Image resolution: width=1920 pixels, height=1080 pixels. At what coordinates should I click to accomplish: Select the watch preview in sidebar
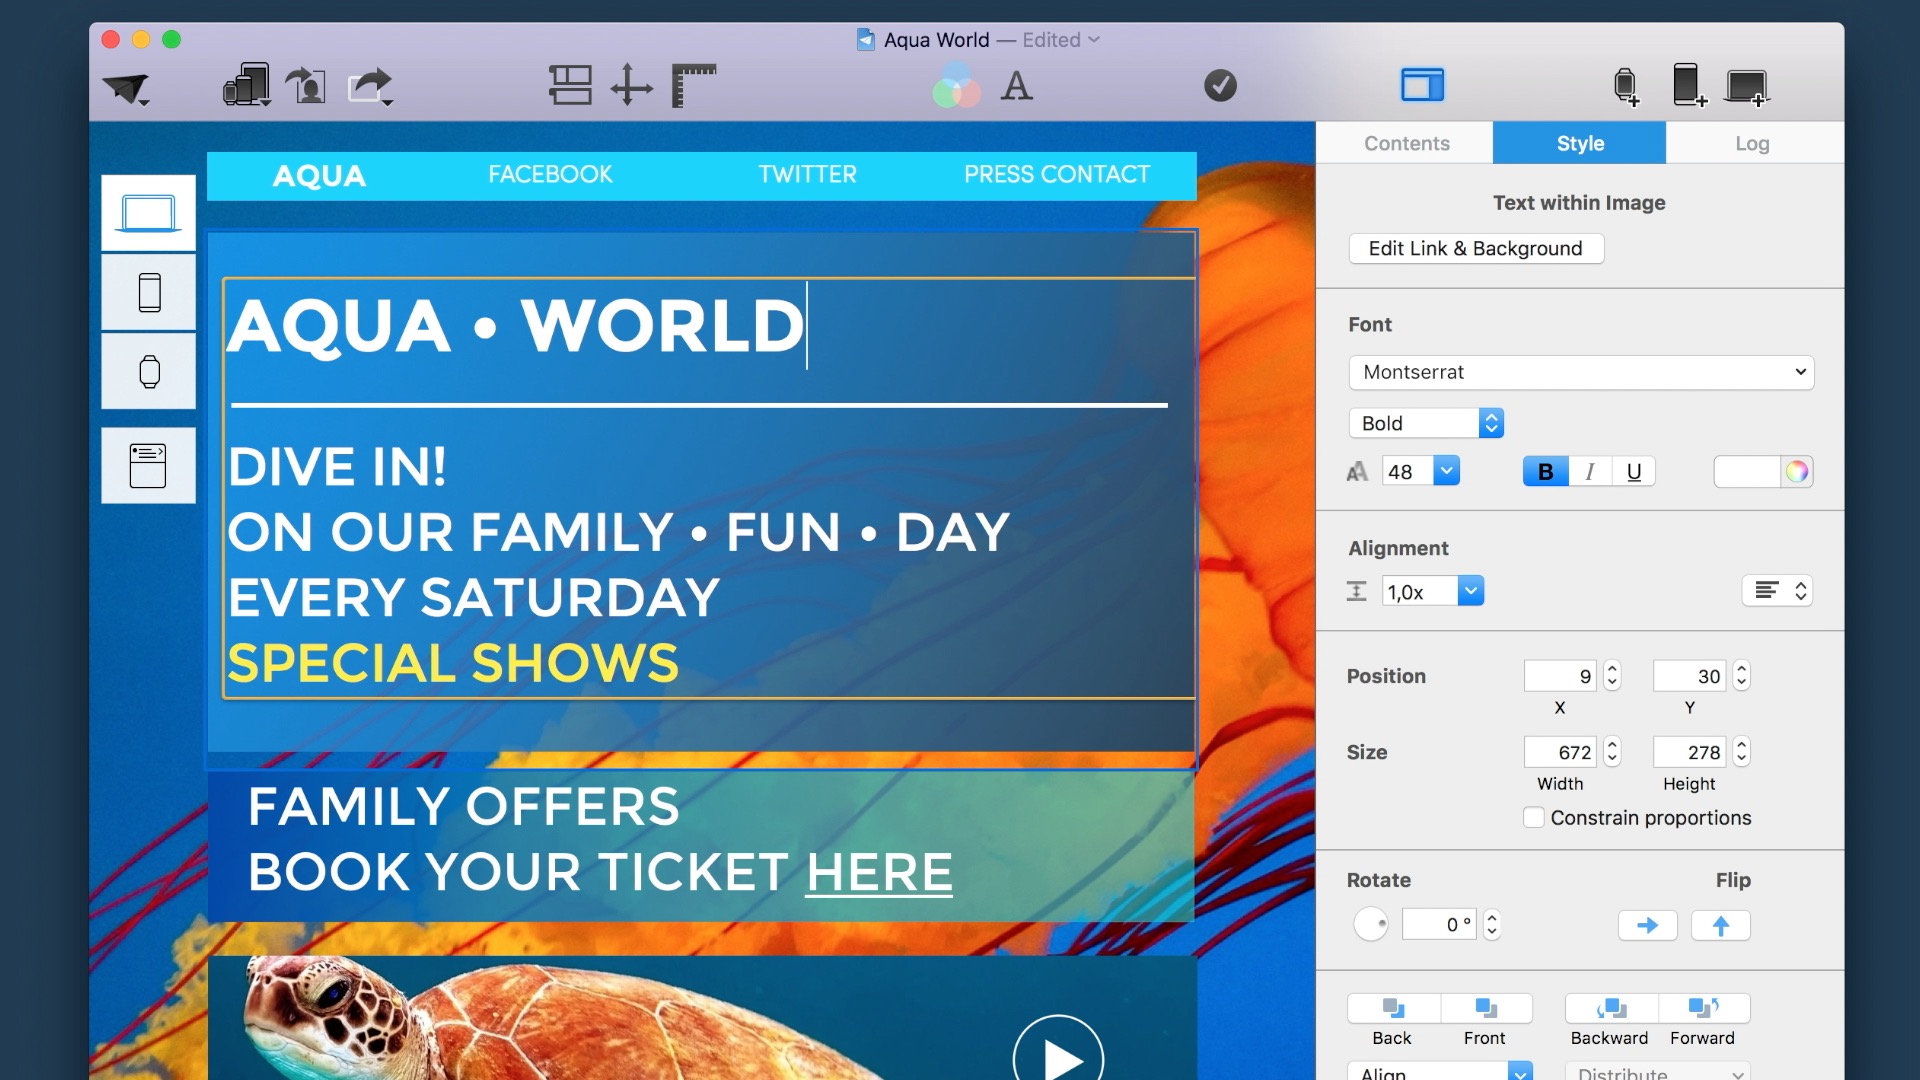148,371
